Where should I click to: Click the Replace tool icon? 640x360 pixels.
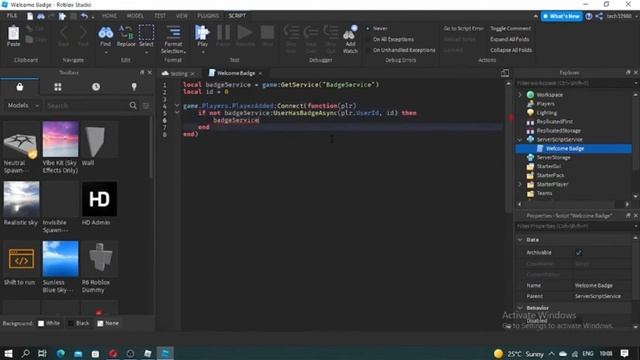126,33
